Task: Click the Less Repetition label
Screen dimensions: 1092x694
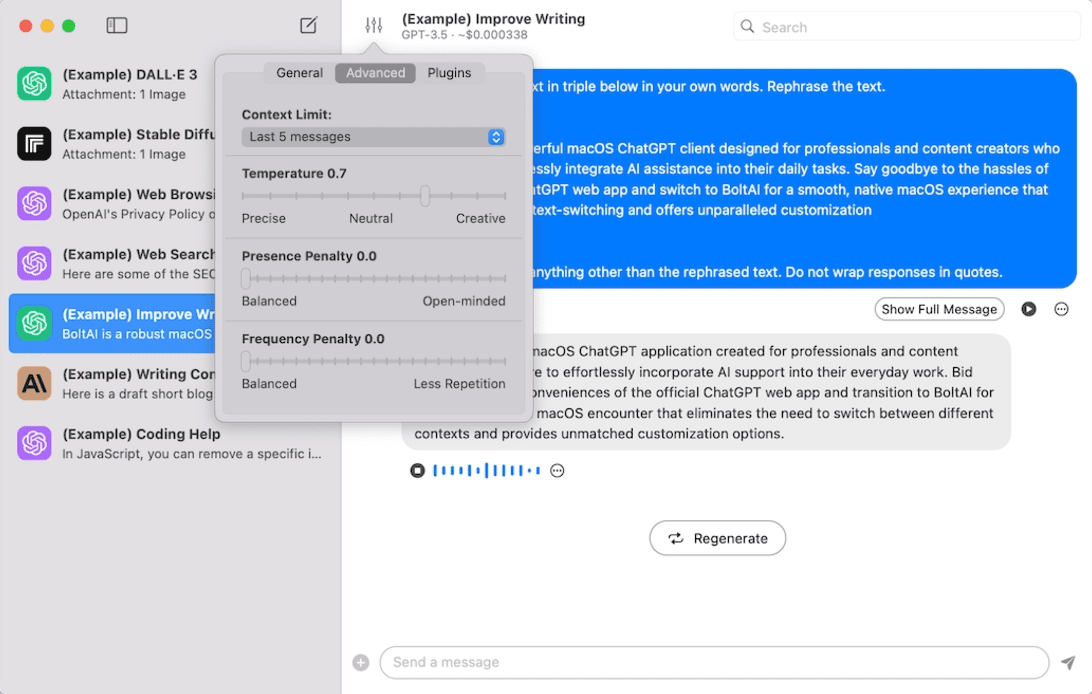Action: [x=460, y=384]
